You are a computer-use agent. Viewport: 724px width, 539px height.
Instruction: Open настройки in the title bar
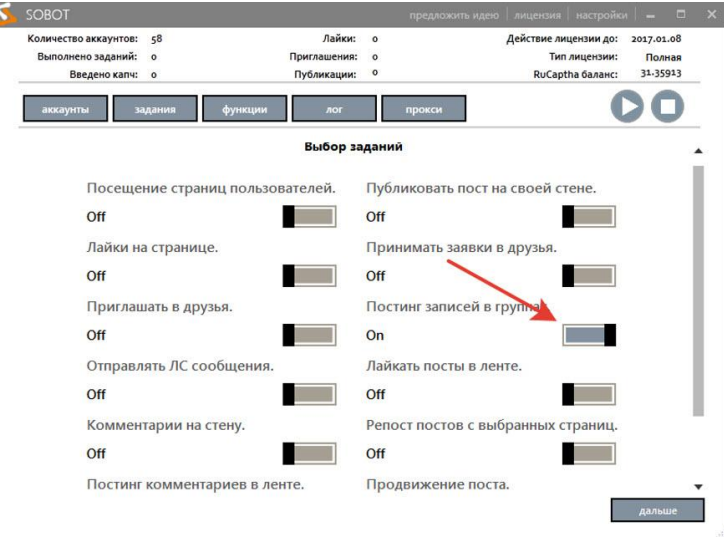coord(601,16)
